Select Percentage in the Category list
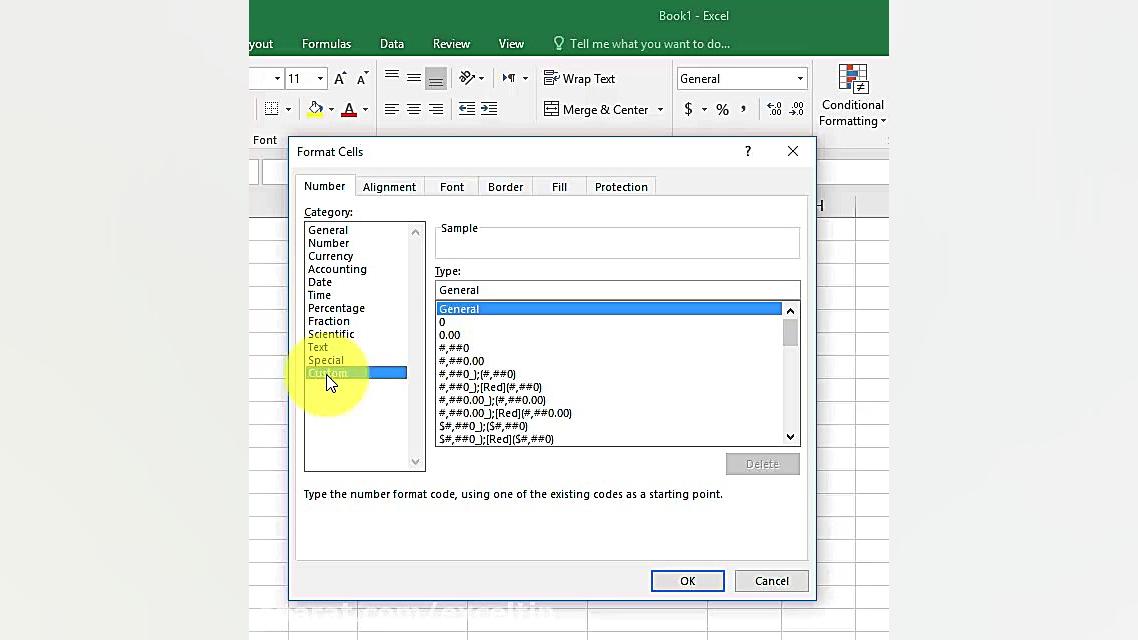Screen dimensions: 1138x640 point(336,308)
